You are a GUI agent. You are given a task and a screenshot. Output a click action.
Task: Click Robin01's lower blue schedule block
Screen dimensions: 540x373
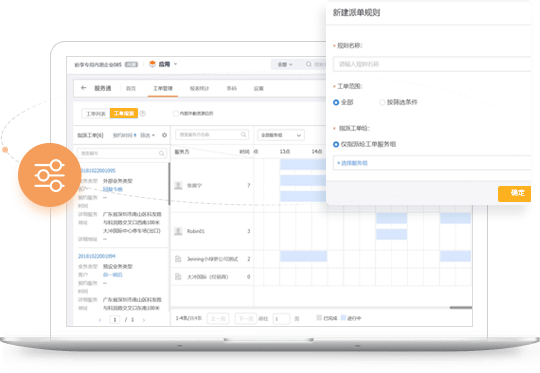point(392,234)
